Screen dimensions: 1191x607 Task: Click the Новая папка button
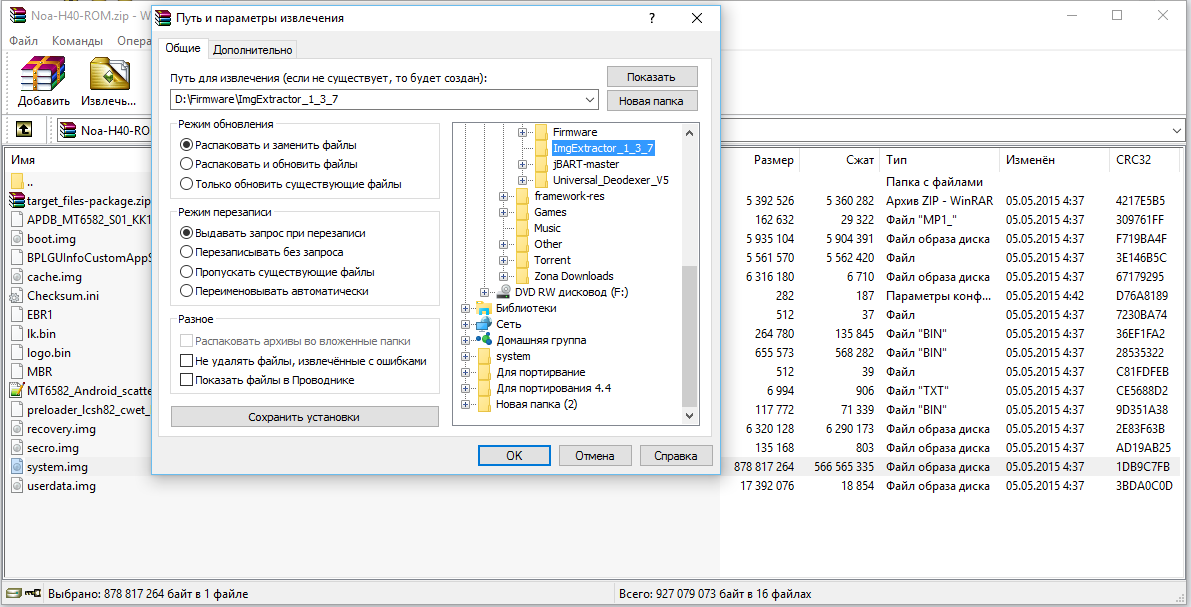[x=652, y=100]
